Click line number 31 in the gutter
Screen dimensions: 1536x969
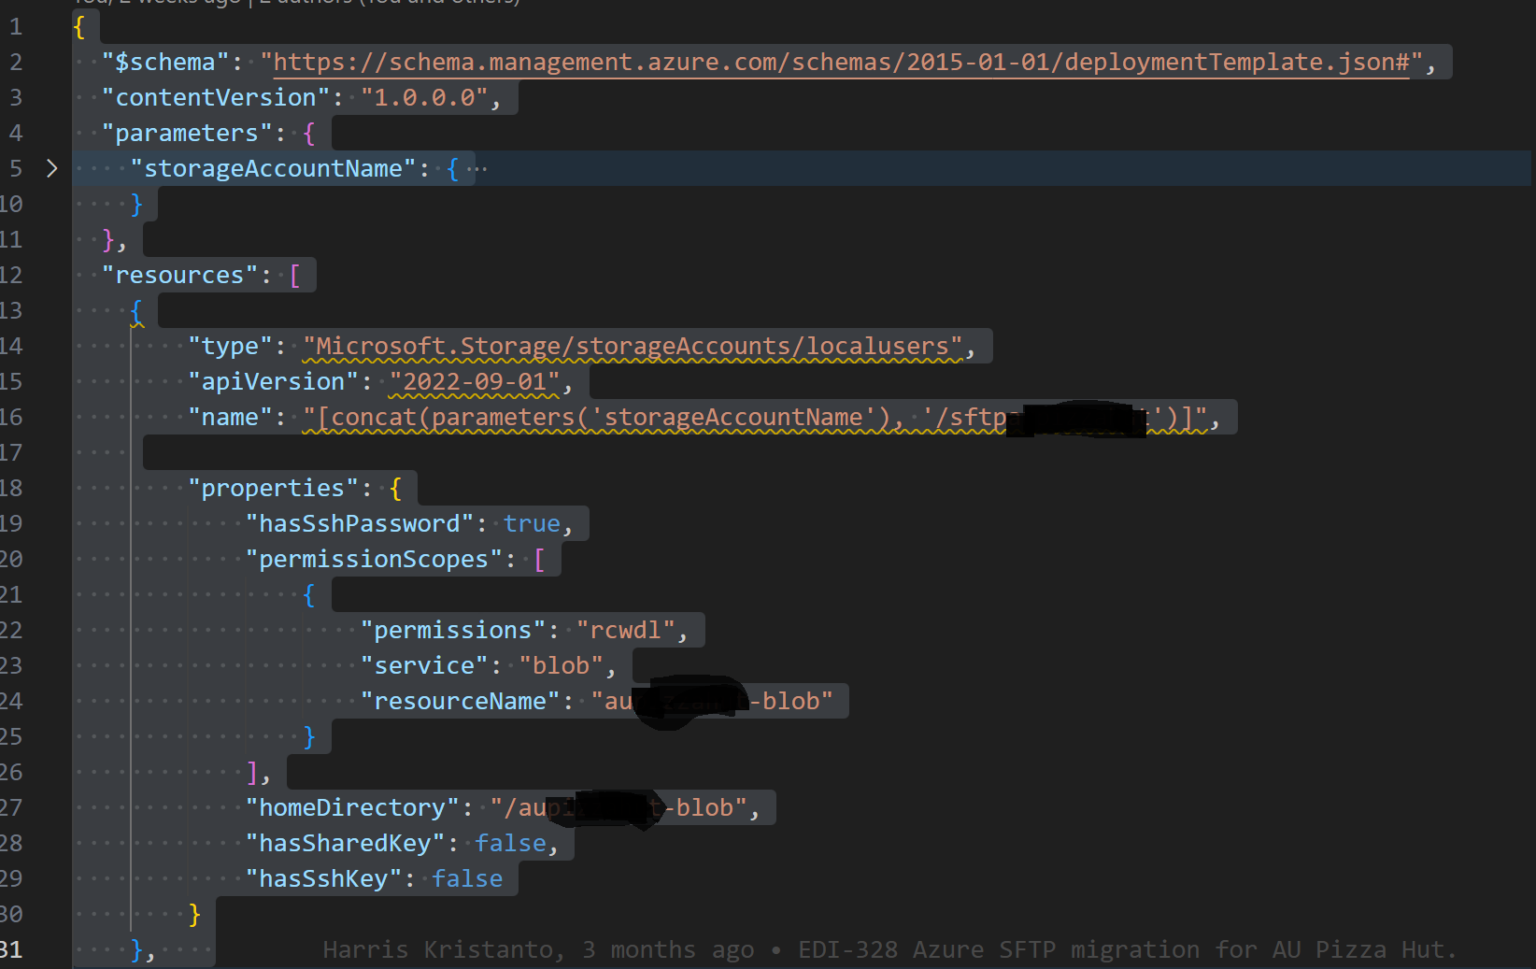11,950
